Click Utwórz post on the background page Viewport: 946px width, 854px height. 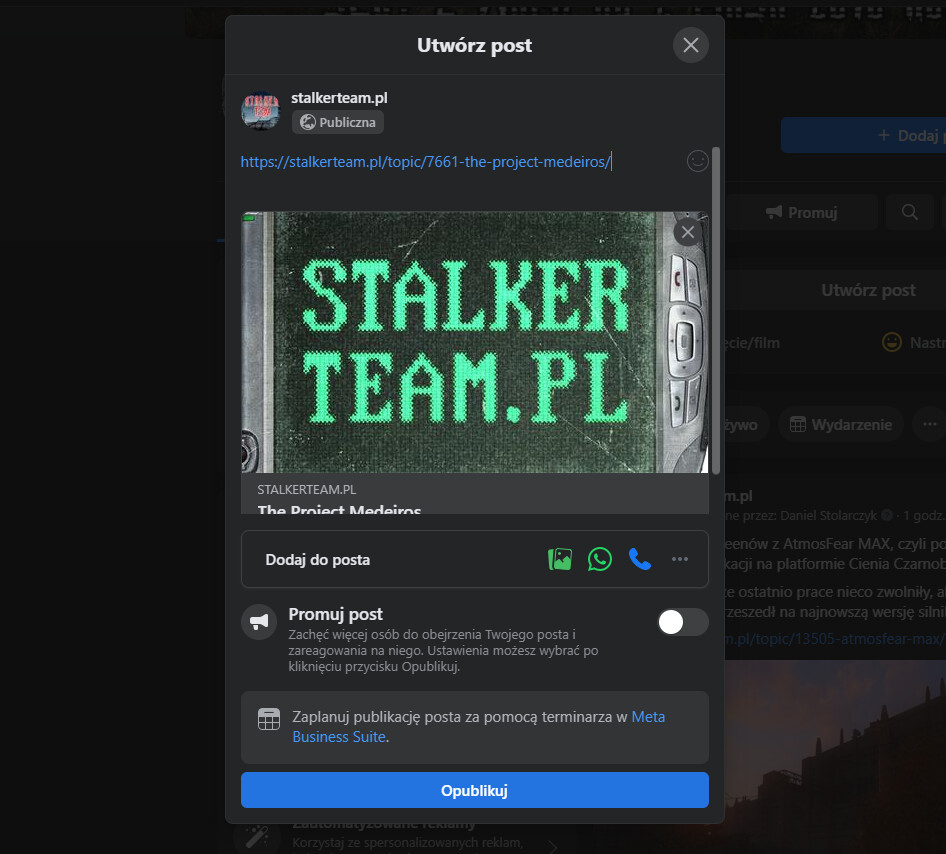(868, 290)
